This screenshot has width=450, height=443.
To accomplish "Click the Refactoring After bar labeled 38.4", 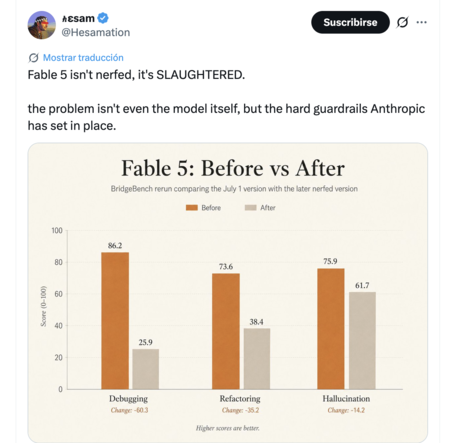I will click(257, 359).
